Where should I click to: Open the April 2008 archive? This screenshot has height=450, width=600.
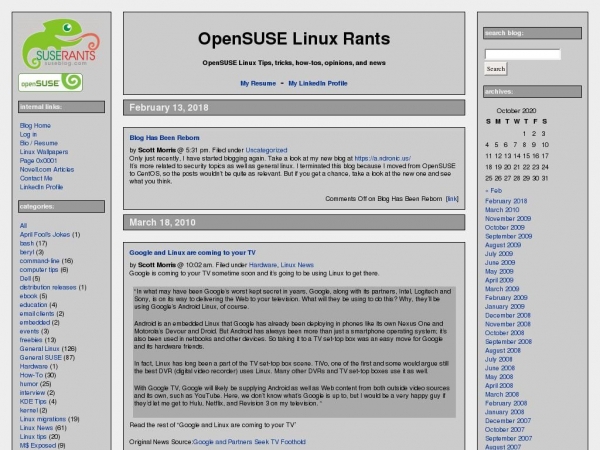pos(499,386)
